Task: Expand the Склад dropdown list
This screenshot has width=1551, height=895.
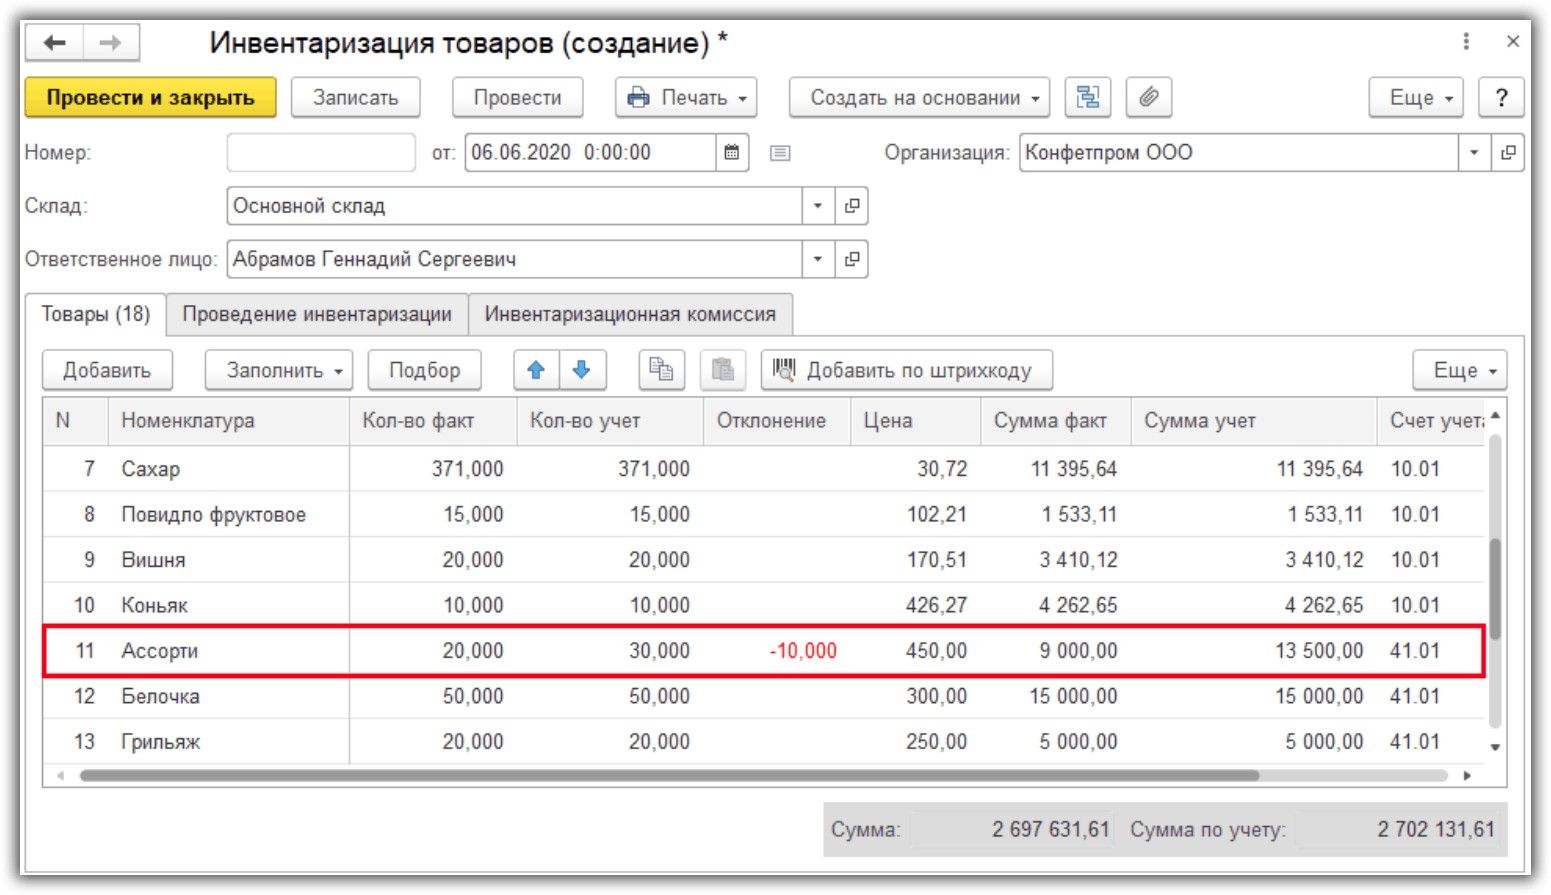Action: click(818, 206)
